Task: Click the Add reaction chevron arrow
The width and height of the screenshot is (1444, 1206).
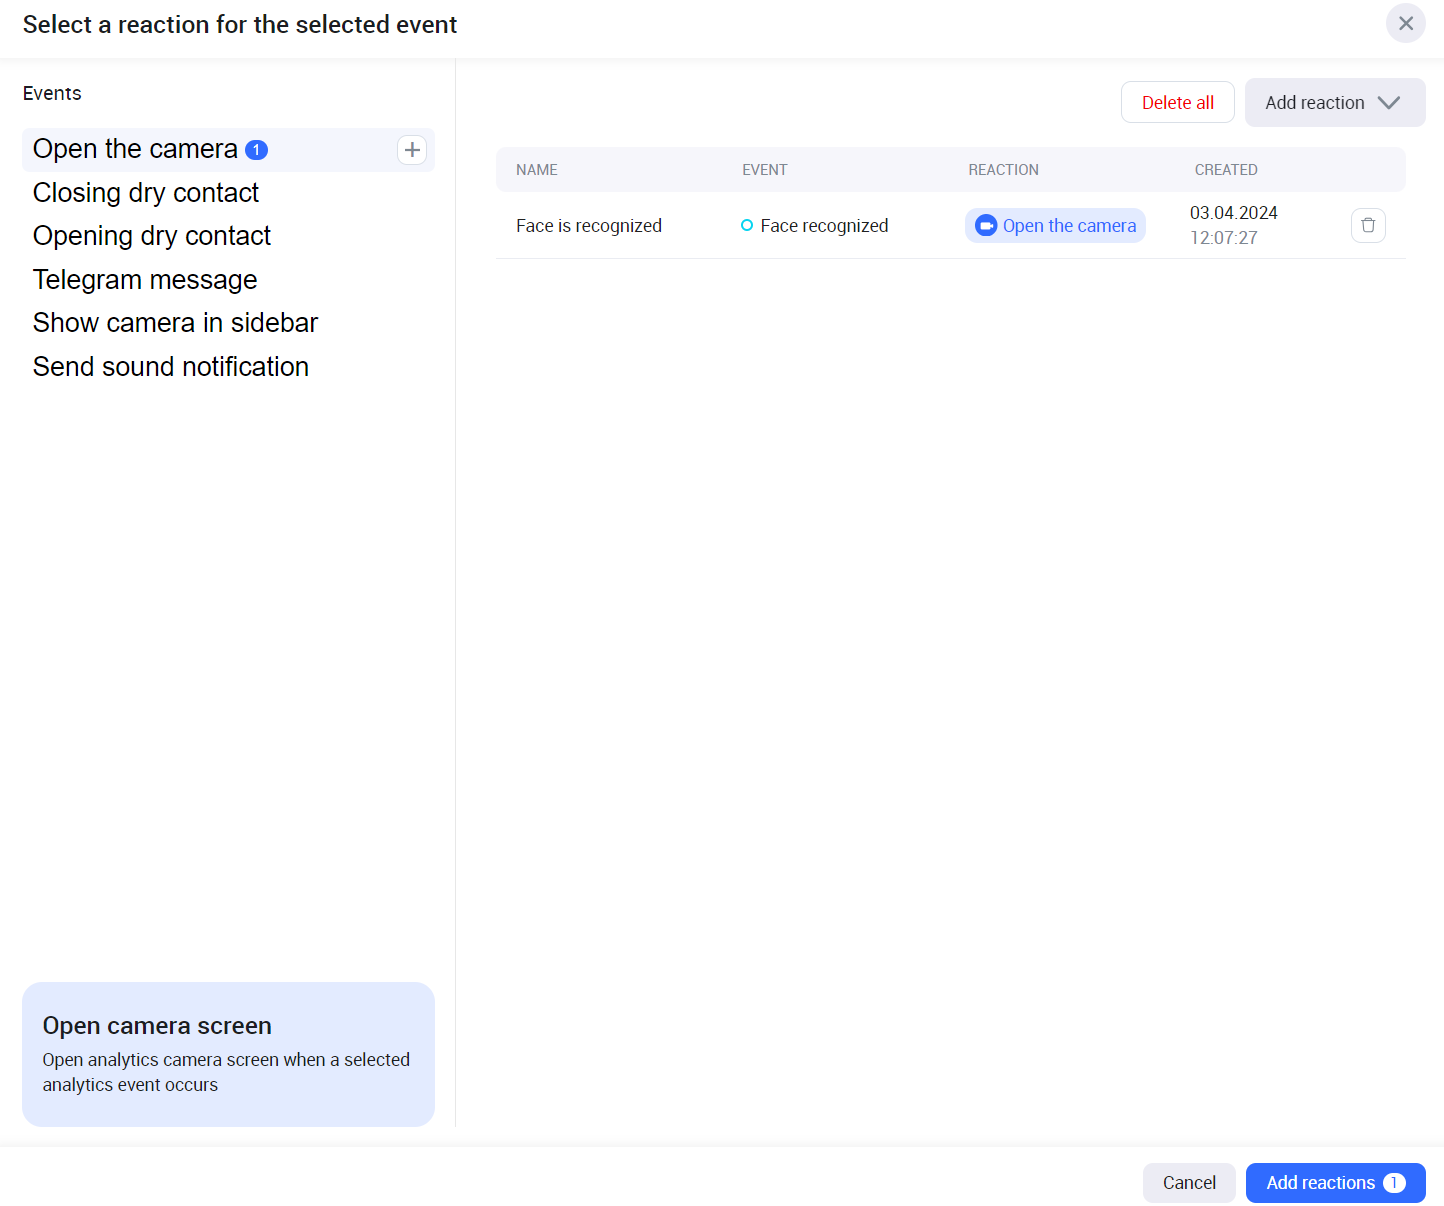Action: click(1389, 103)
